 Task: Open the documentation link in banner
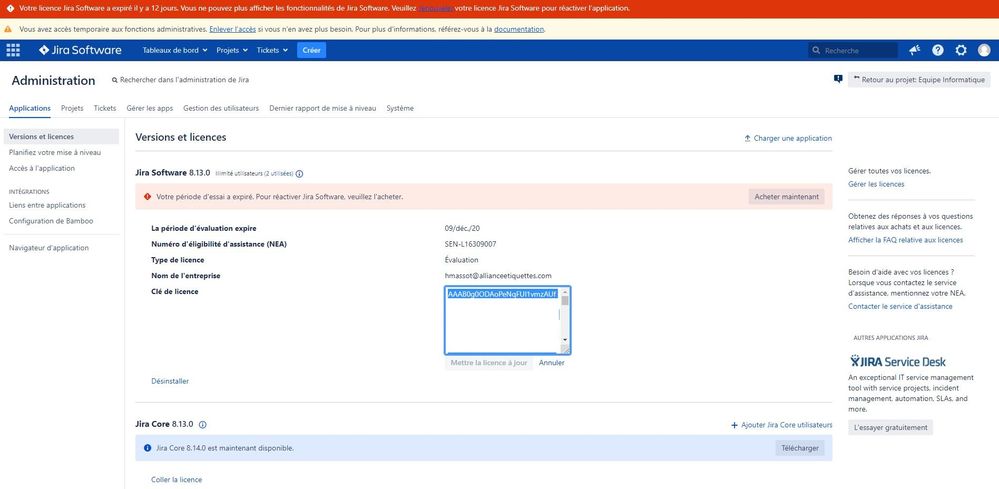pyautogui.click(x=519, y=29)
